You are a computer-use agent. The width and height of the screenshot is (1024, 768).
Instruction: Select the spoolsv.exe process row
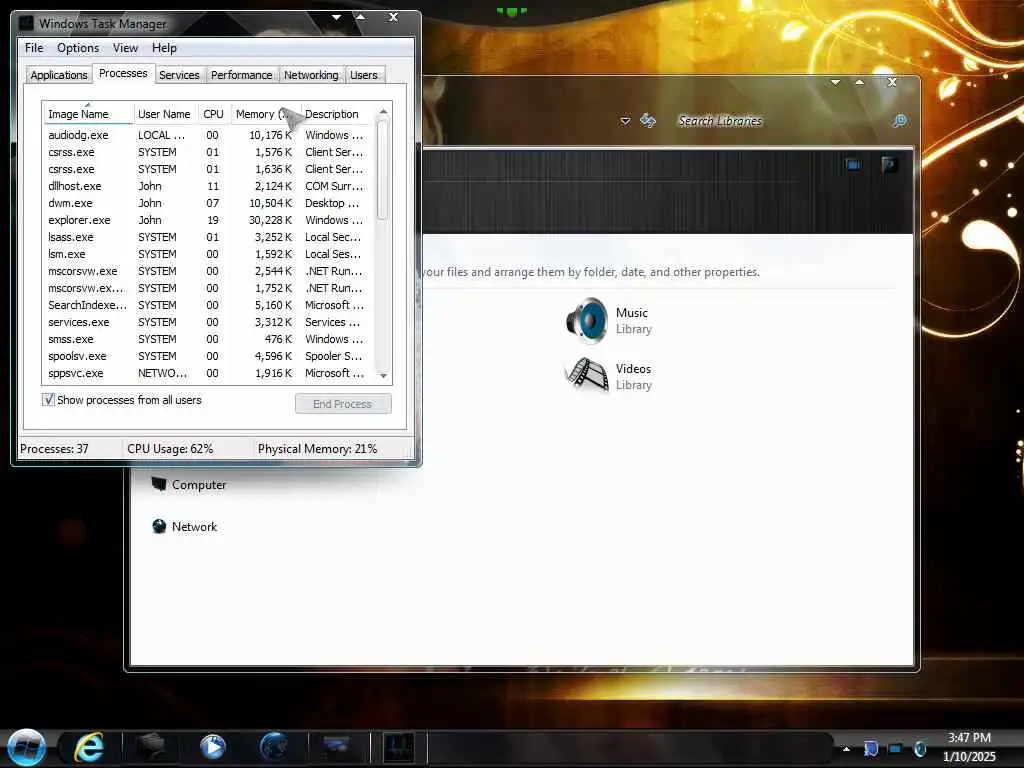pyautogui.click(x=209, y=356)
